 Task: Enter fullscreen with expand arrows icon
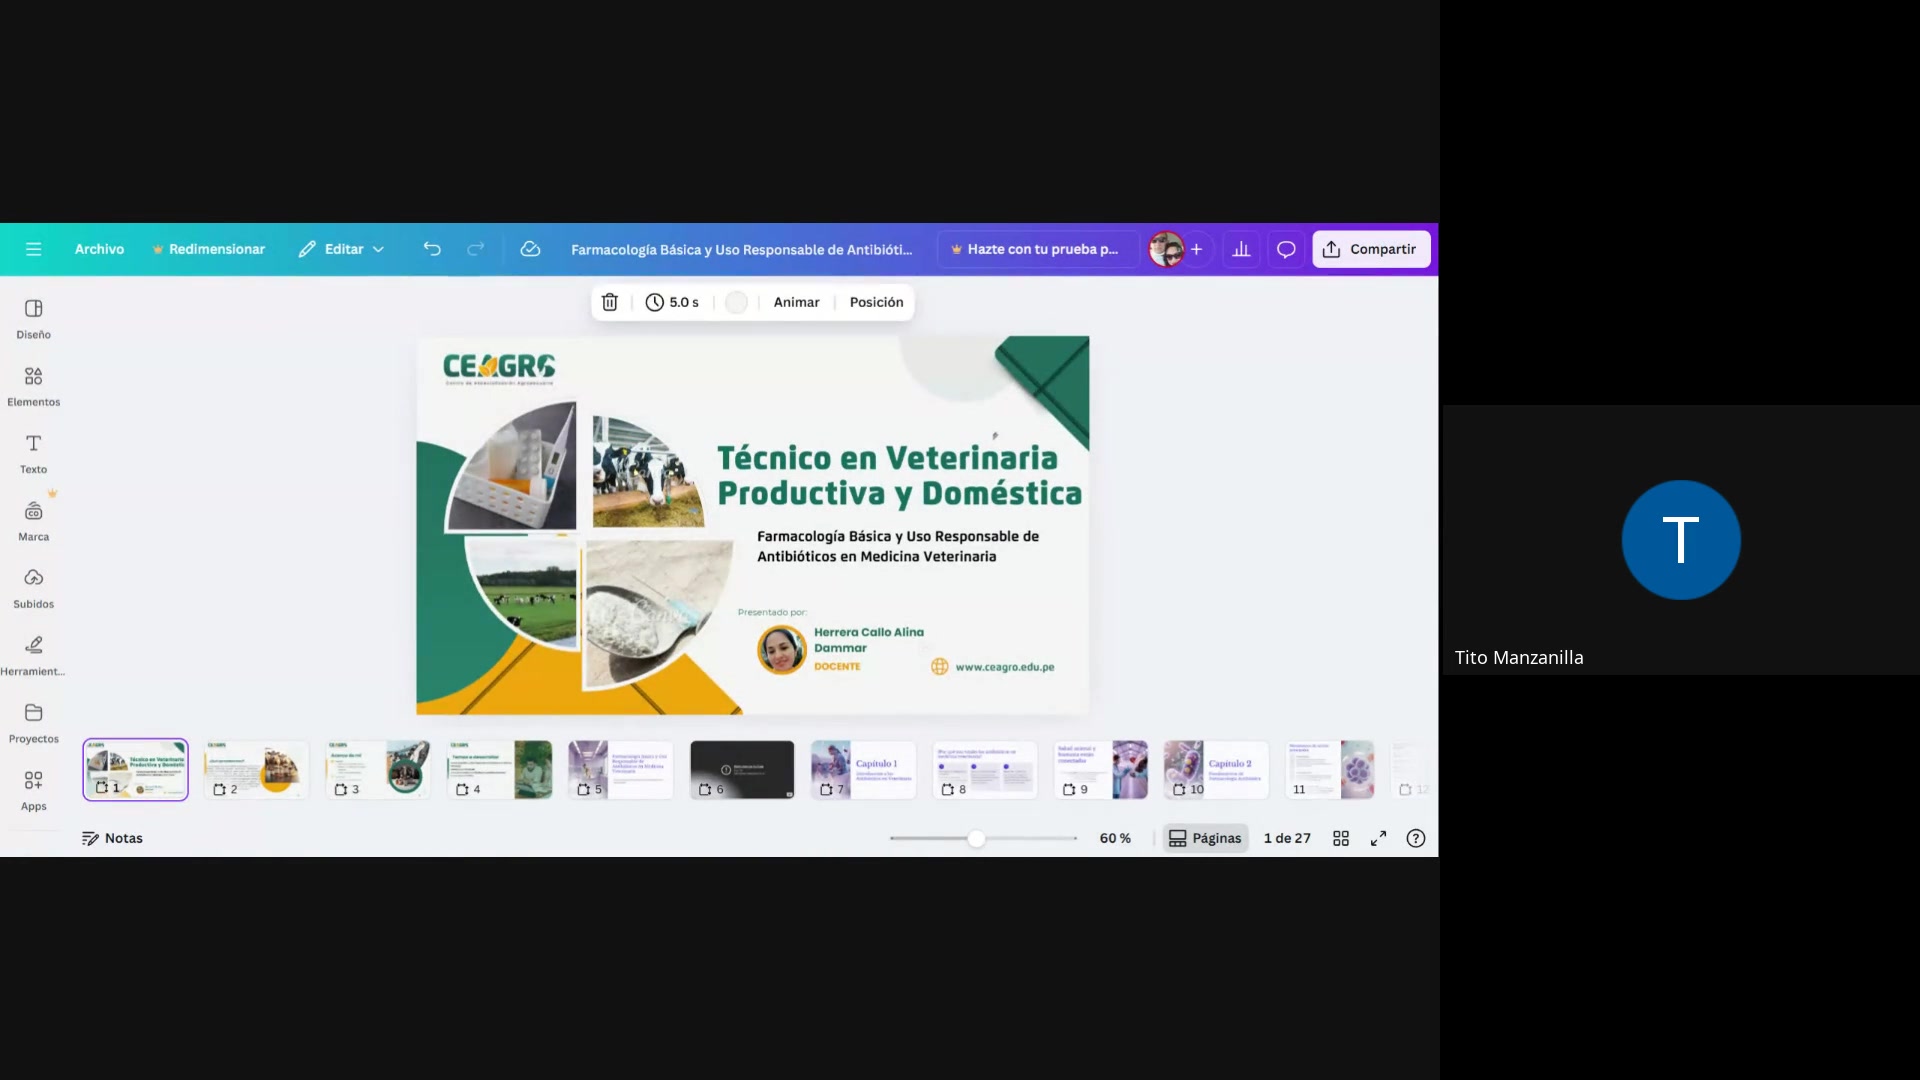[1378, 838]
